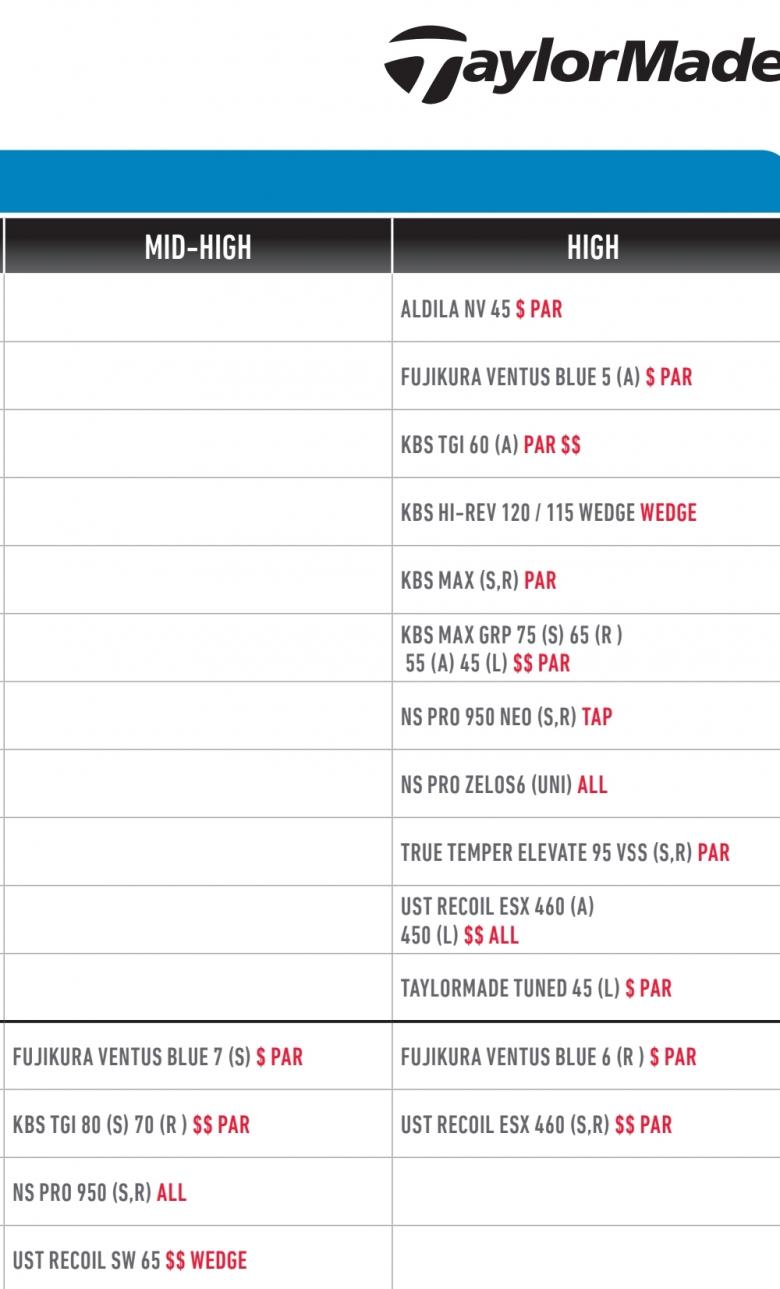The width and height of the screenshot is (780, 1289).
Task: Select UST Recoil ESX 460 (A) cell
Action: click(x=497, y=921)
